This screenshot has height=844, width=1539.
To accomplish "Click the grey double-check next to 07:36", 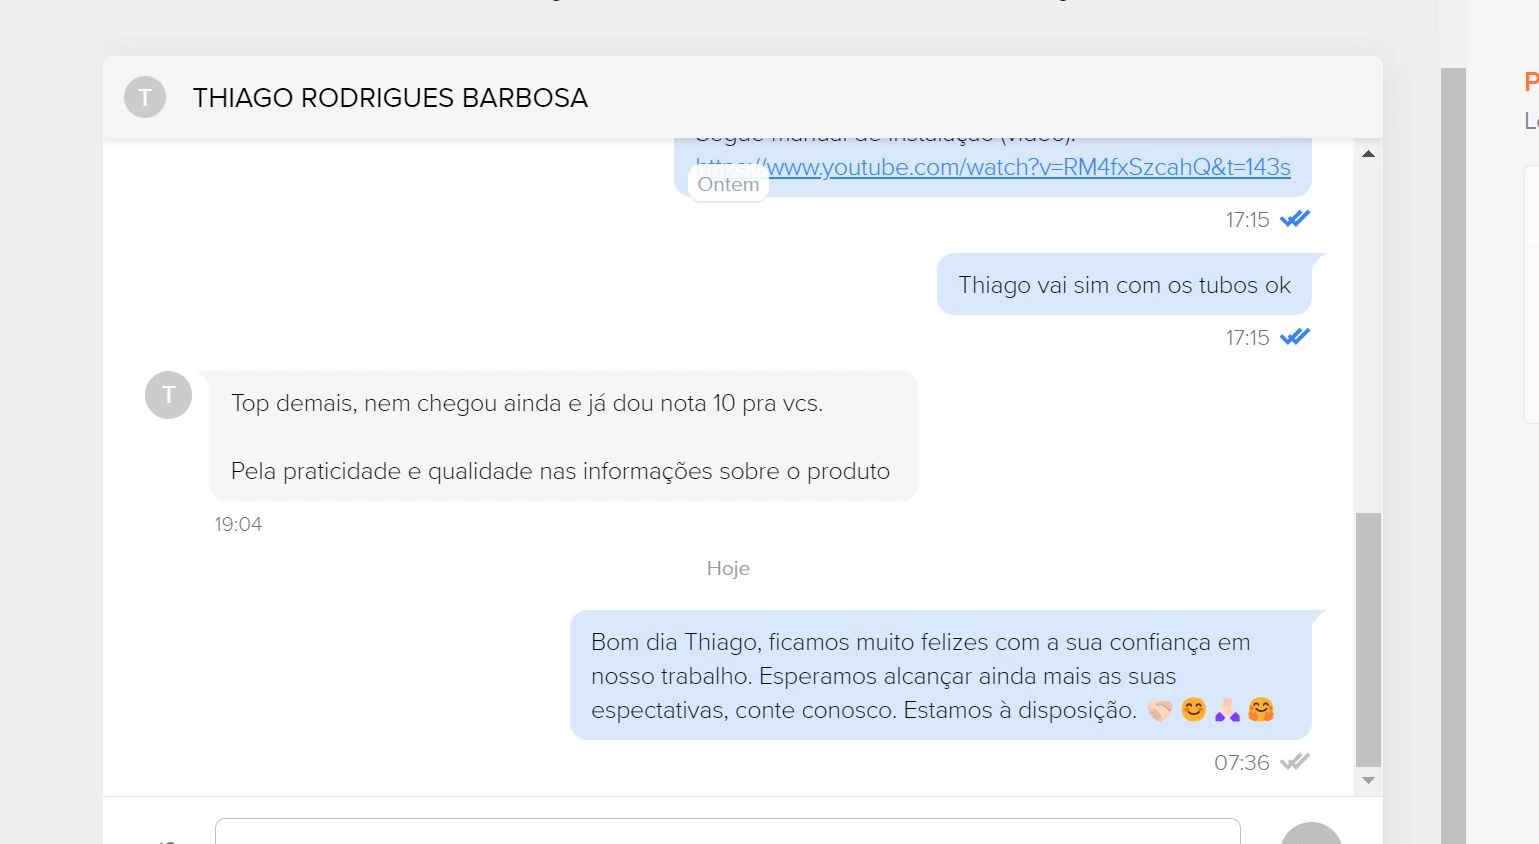I will click(1295, 762).
